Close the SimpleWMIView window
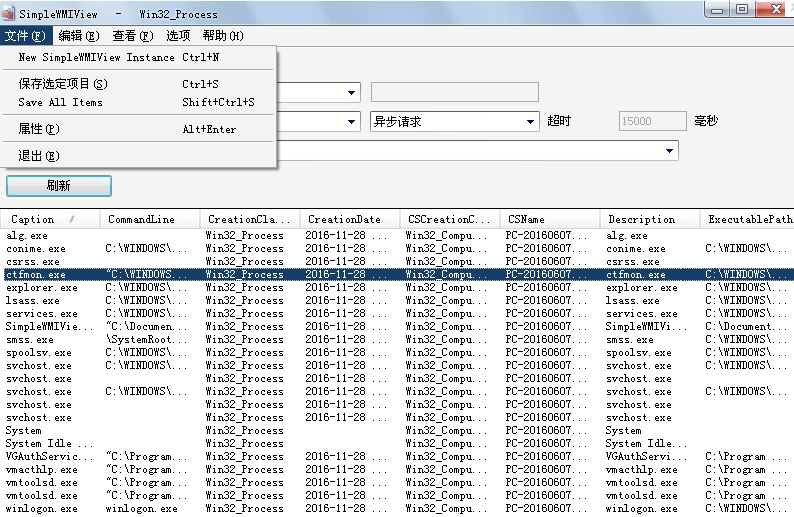Viewport: 794px width, 517px height. click(x=776, y=10)
